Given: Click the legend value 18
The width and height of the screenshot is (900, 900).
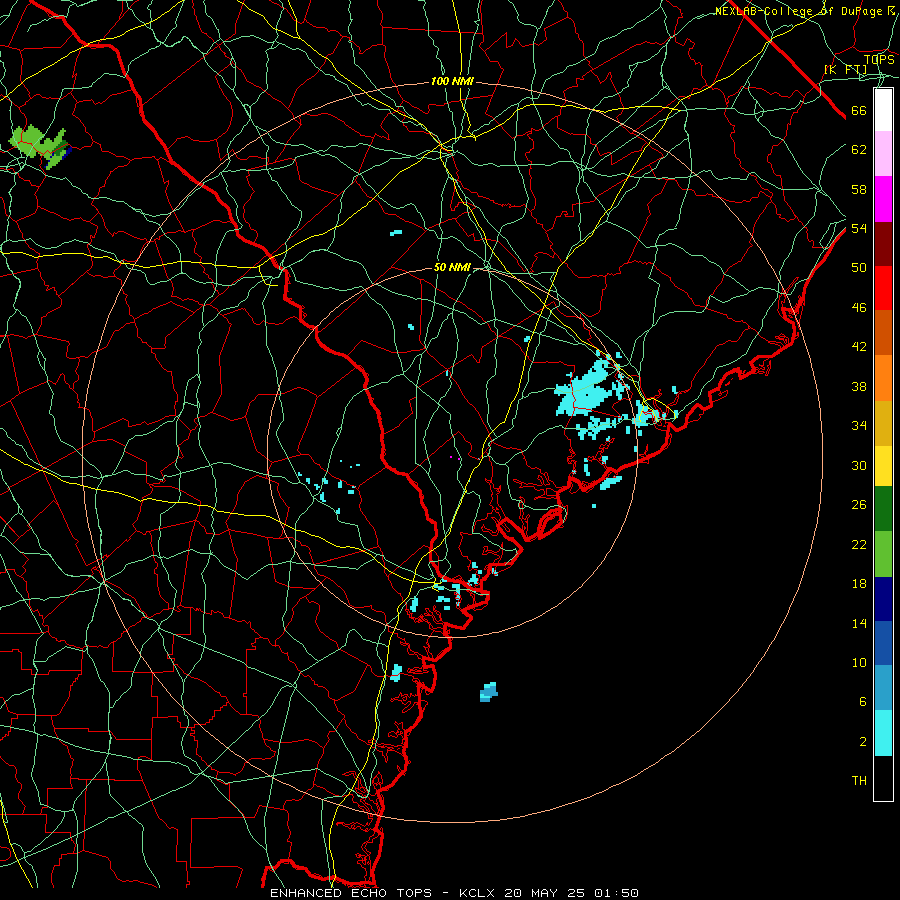Looking at the screenshot, I should [859, 584].
